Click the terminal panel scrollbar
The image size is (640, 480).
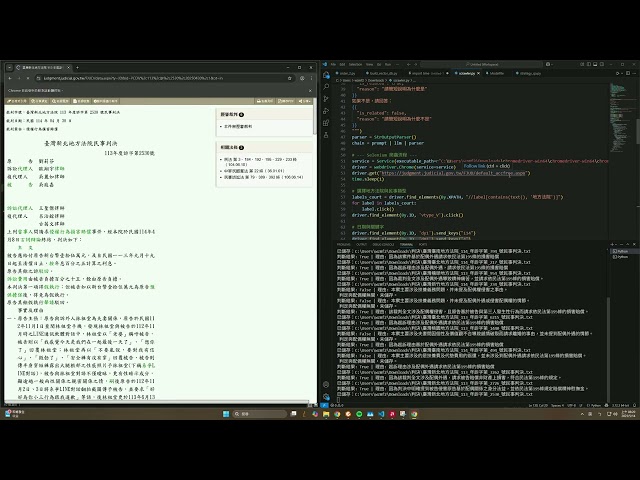(x=608, y=349)
